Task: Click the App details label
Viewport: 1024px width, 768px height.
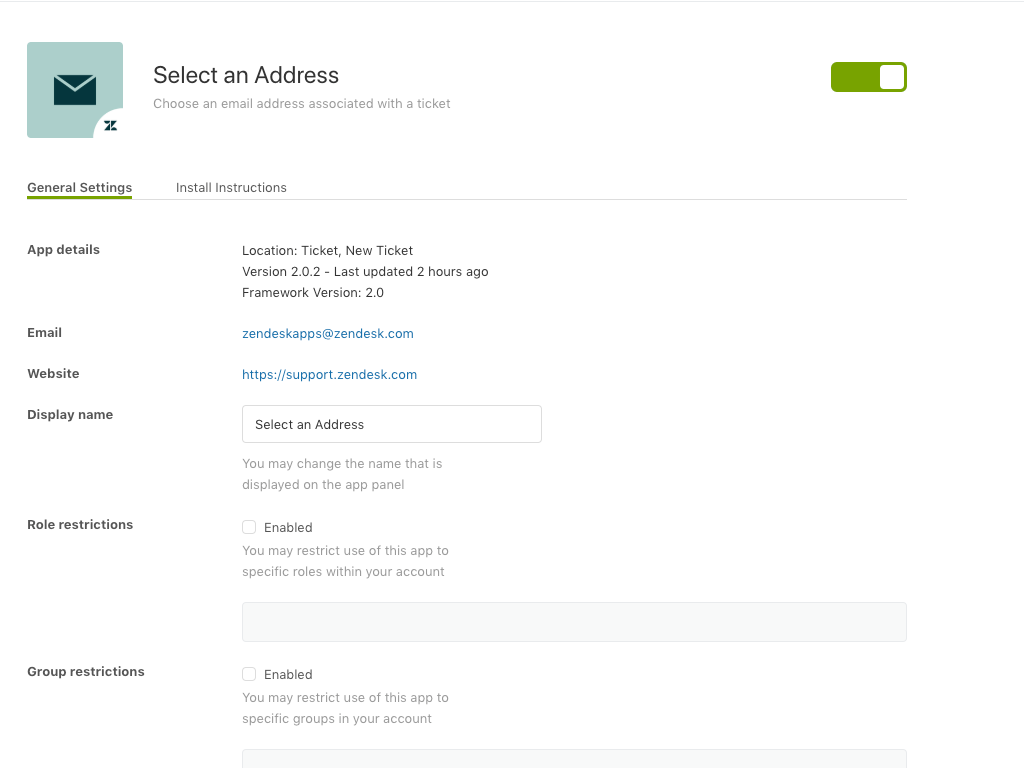Action: [x=63, y=250]
